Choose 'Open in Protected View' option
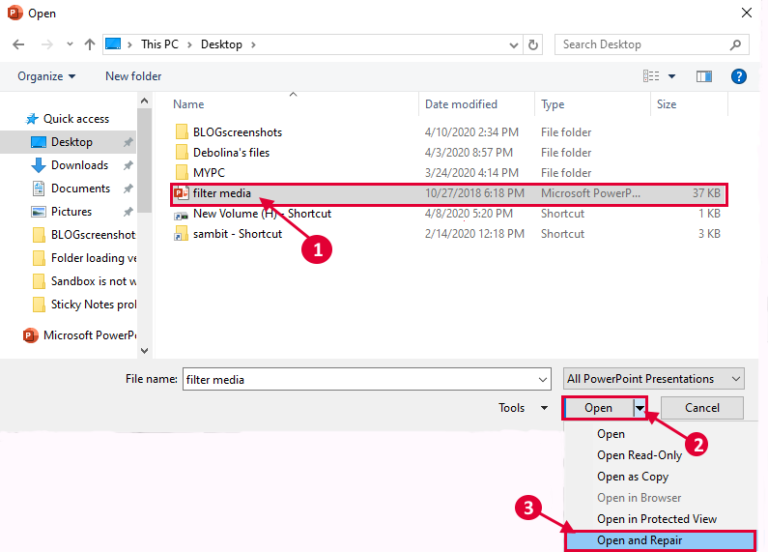768x552 pixels. tap(656, 519)
